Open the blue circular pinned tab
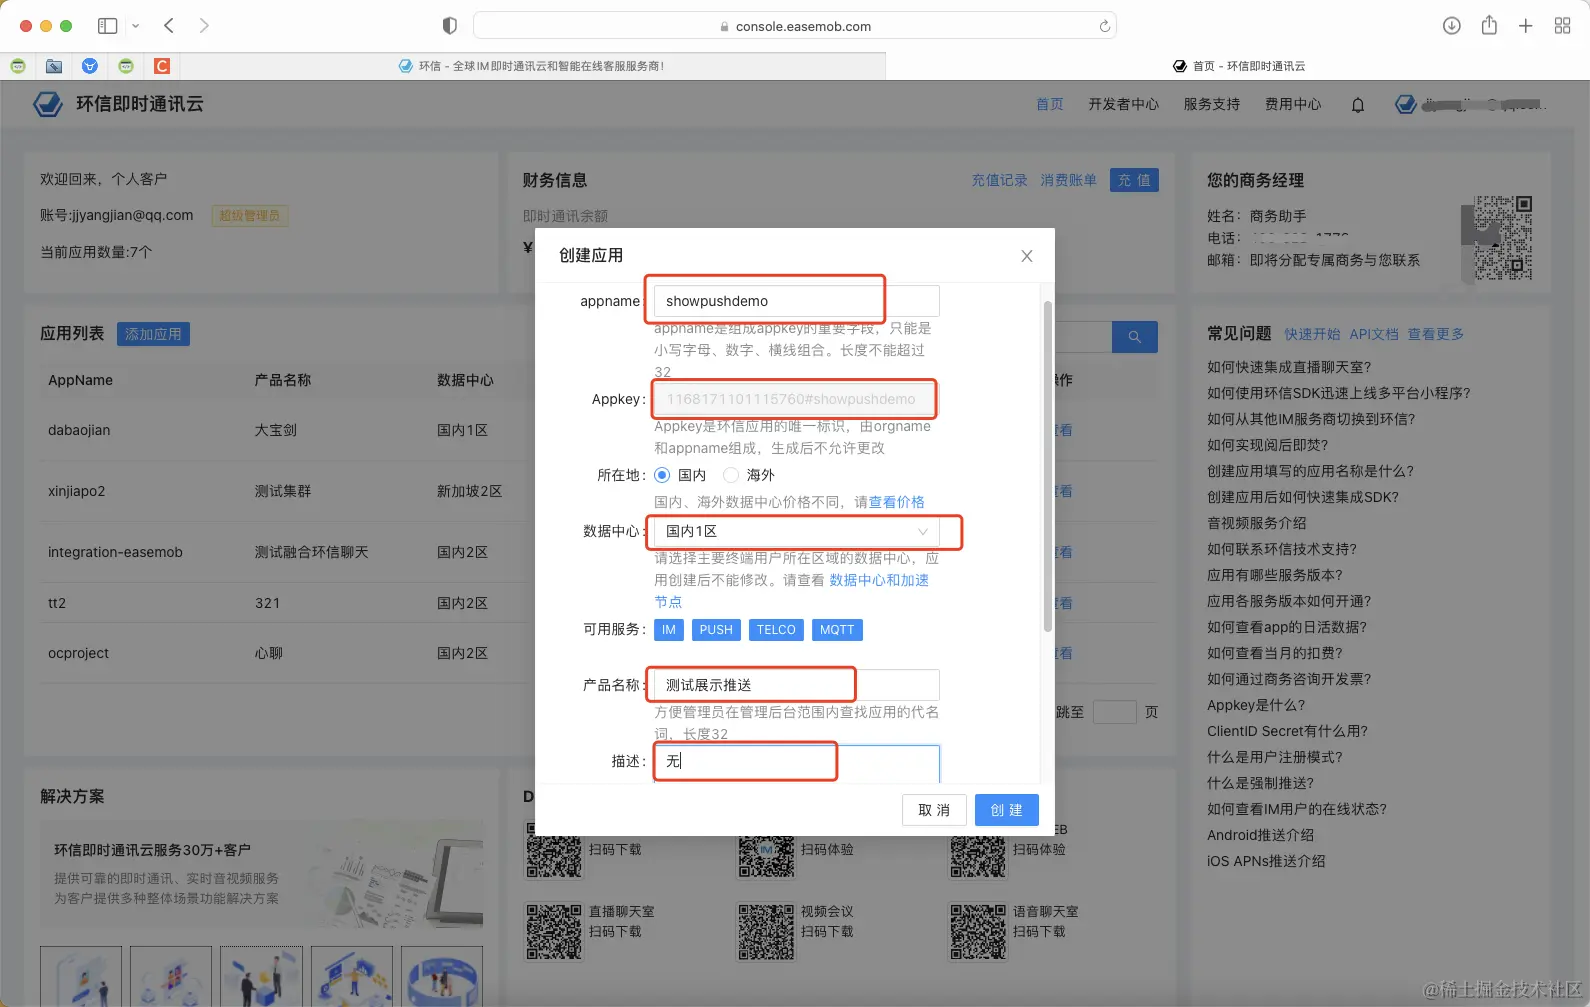Screen dimensions: 1590x1007 [90, 66]
